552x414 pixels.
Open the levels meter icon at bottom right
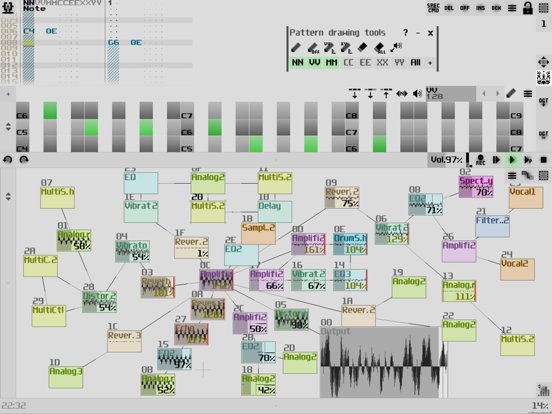(544, 390)
